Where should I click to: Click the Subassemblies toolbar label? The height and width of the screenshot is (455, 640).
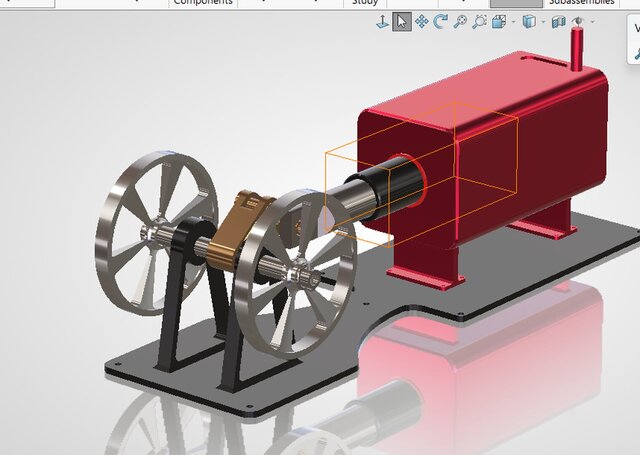582,2
